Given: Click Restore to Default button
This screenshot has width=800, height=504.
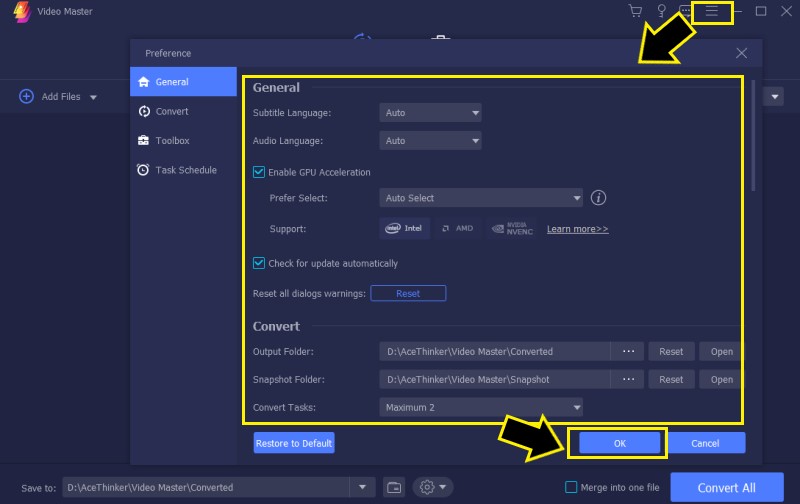Looking at the screenshot, I should 294,443.
